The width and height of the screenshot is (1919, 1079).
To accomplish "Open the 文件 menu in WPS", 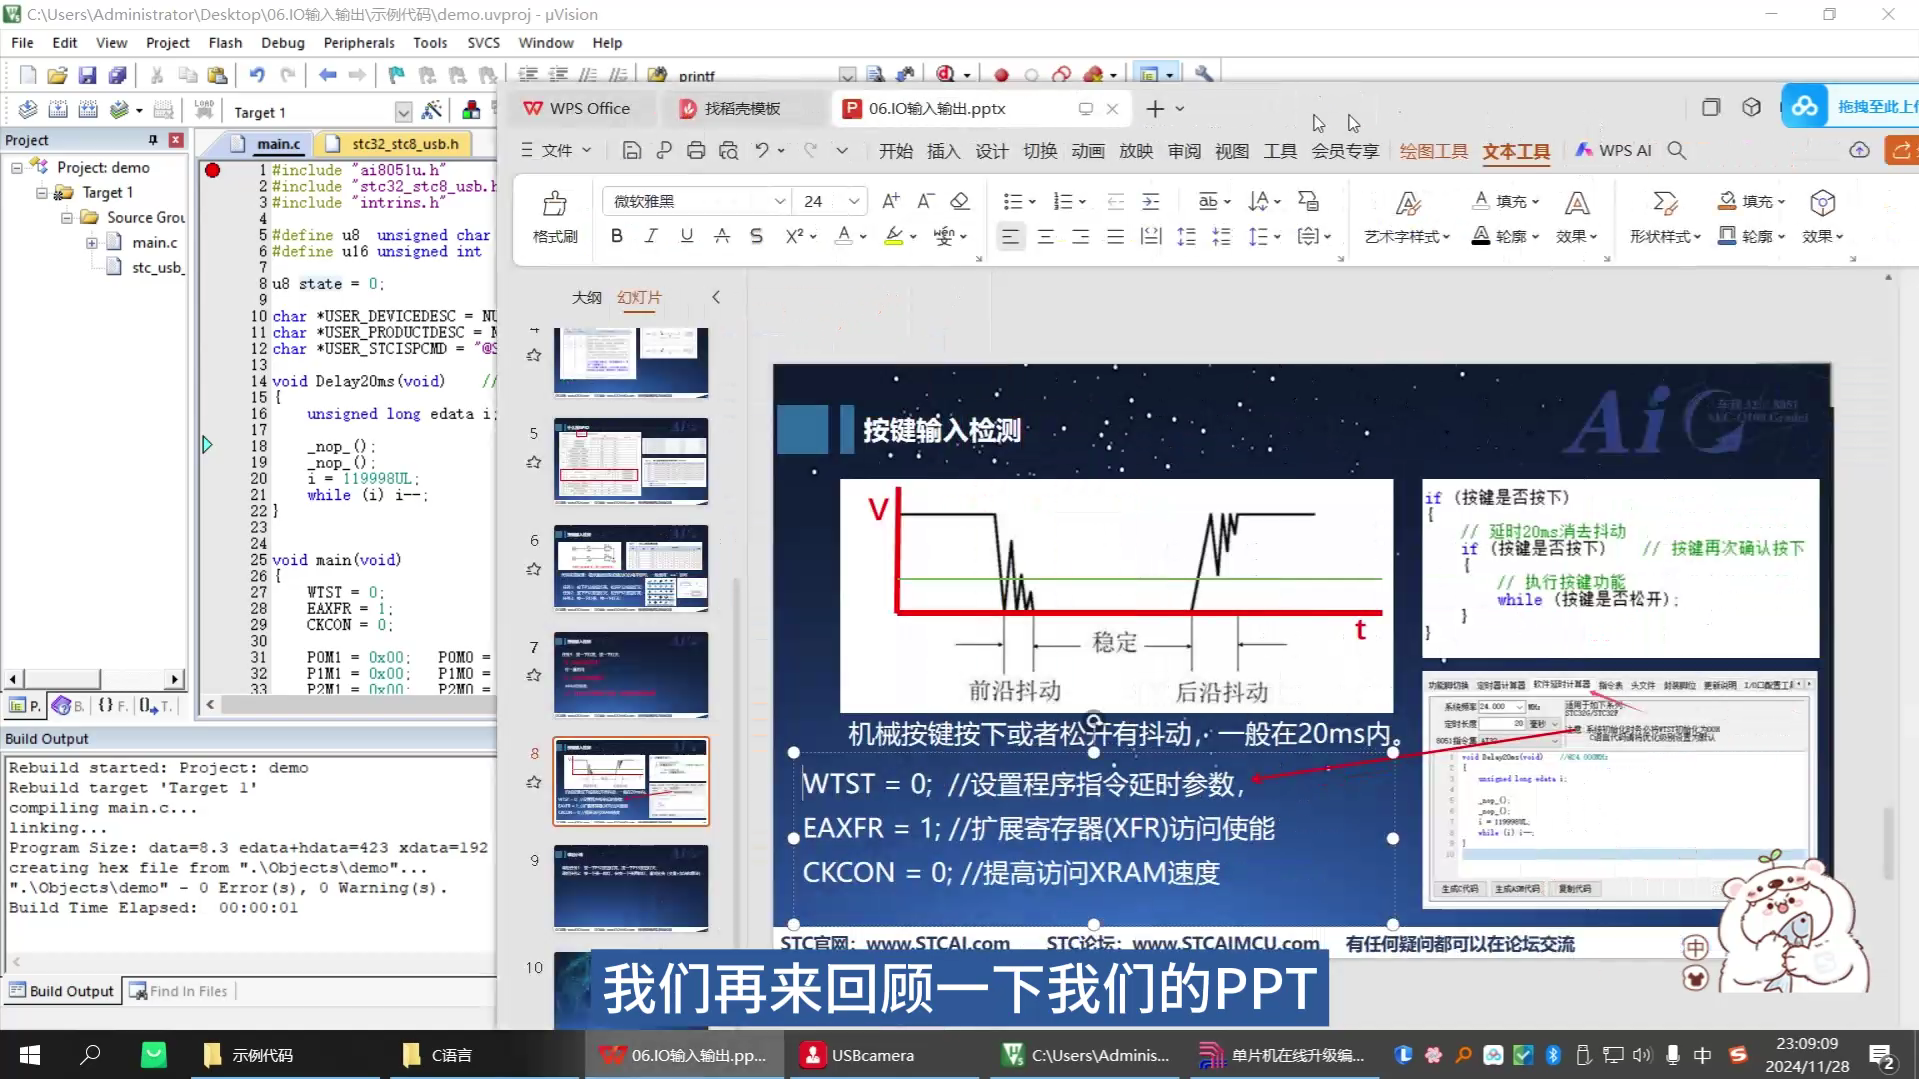I will [x=556, y=151].
